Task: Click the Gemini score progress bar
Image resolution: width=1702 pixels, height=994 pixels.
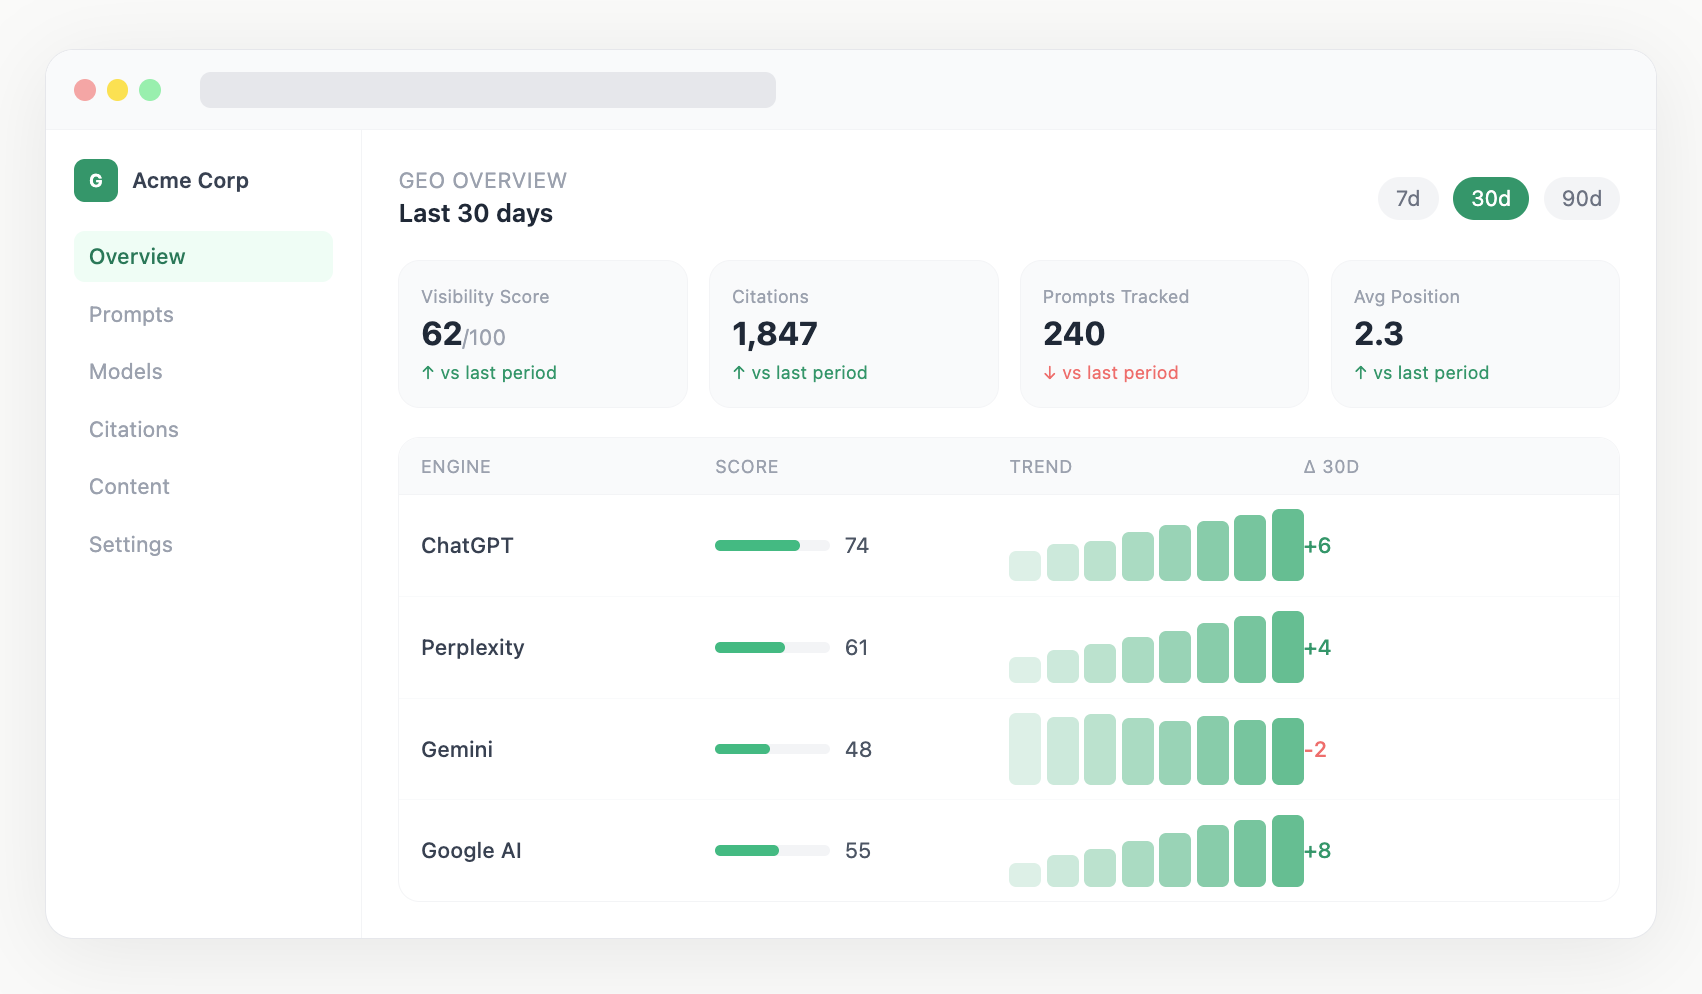Action: [772, 749]
